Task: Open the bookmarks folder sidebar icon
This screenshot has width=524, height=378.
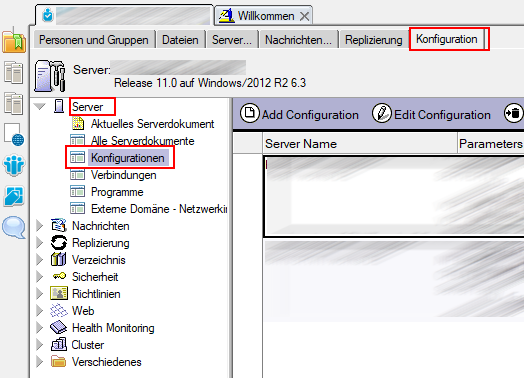Action: (x=14, y=41)
